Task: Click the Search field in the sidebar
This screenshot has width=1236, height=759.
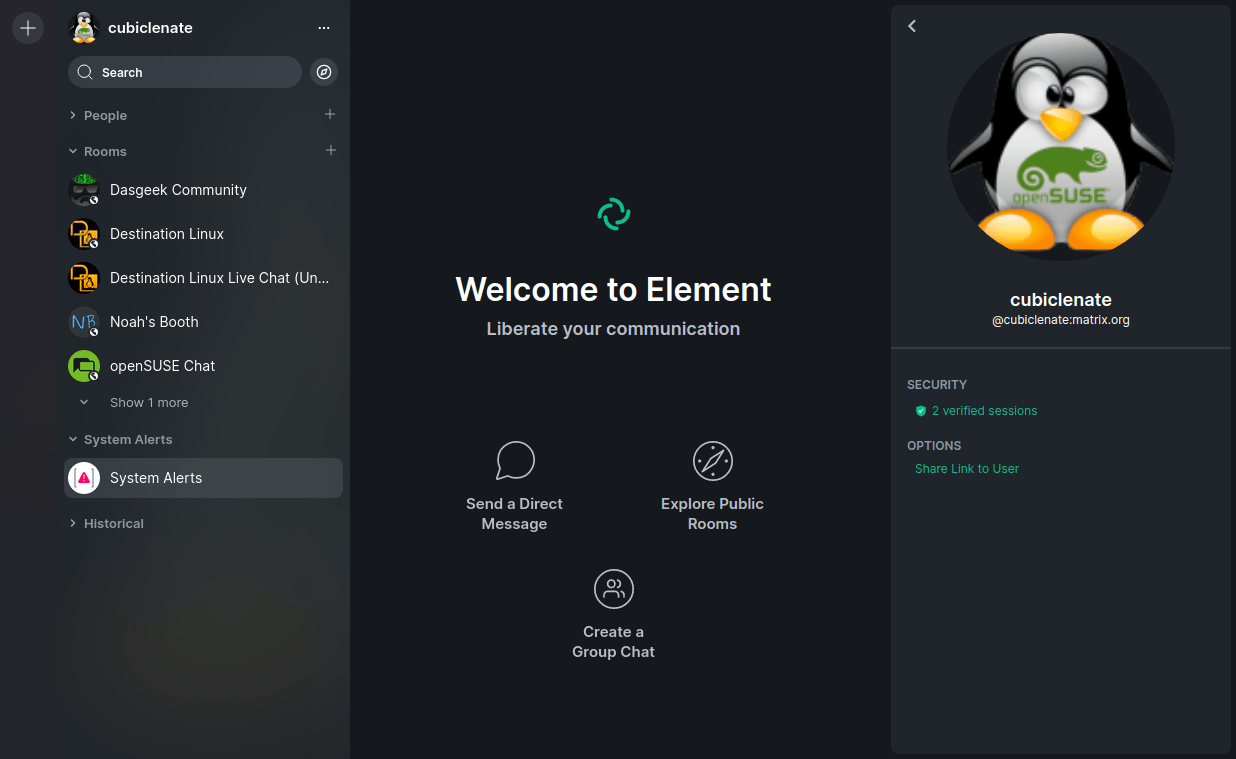Action: pyautogui.click(x=185, y=72)
